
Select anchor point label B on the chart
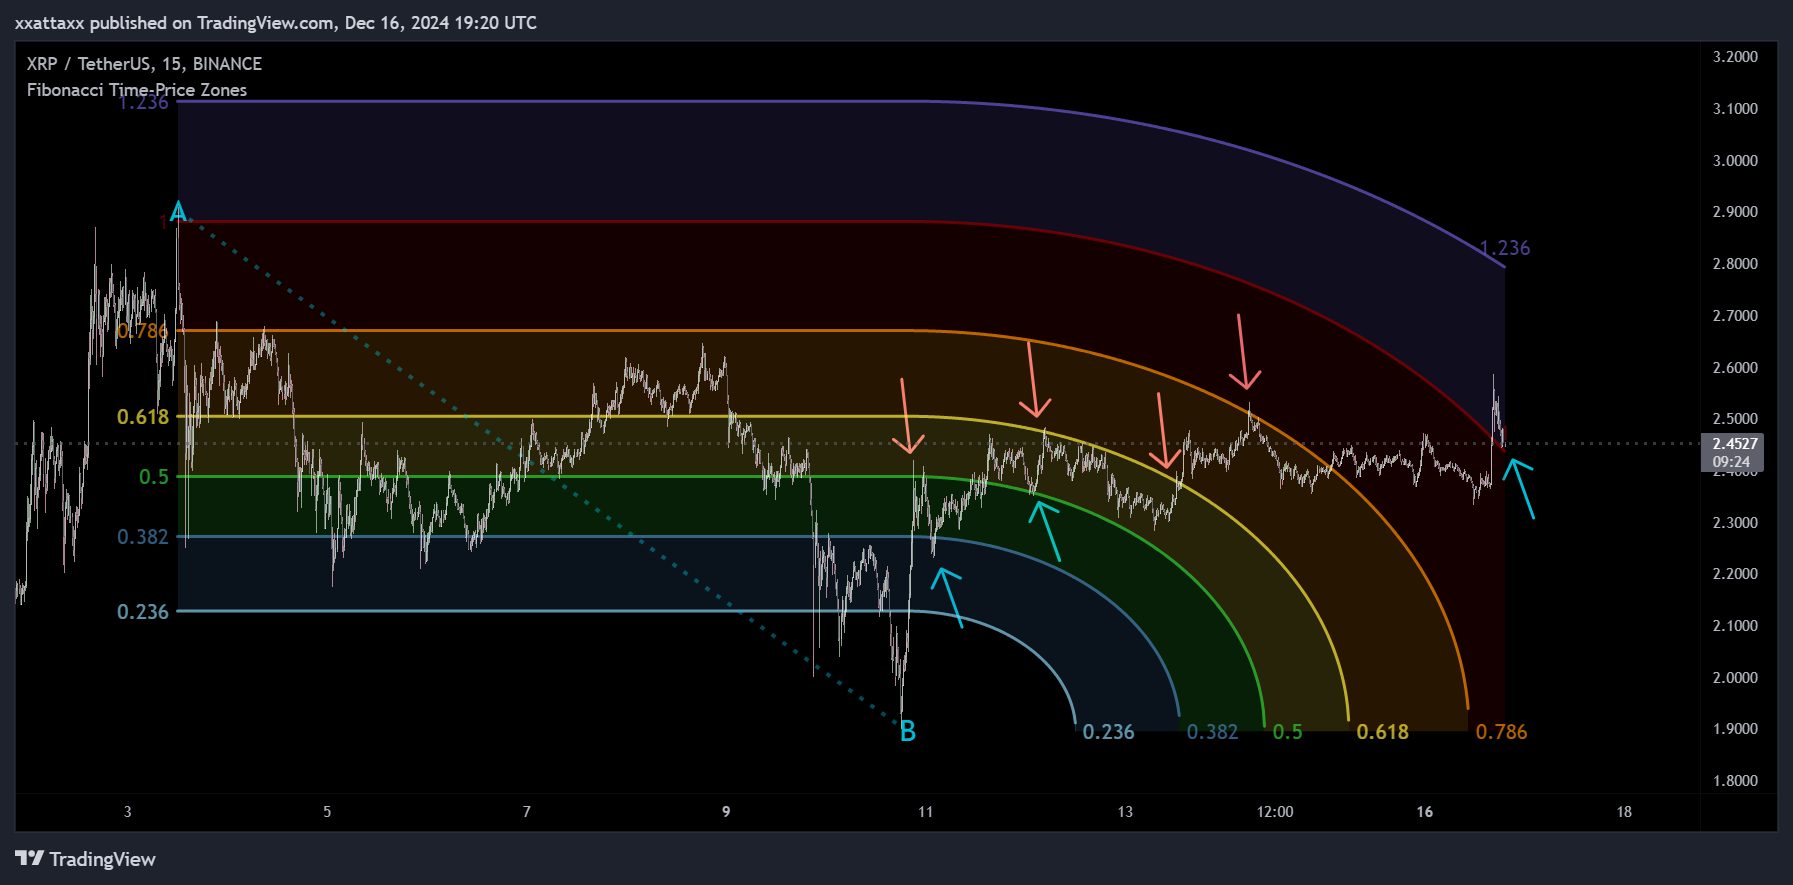pyautogui.click(x=908, y=732)
